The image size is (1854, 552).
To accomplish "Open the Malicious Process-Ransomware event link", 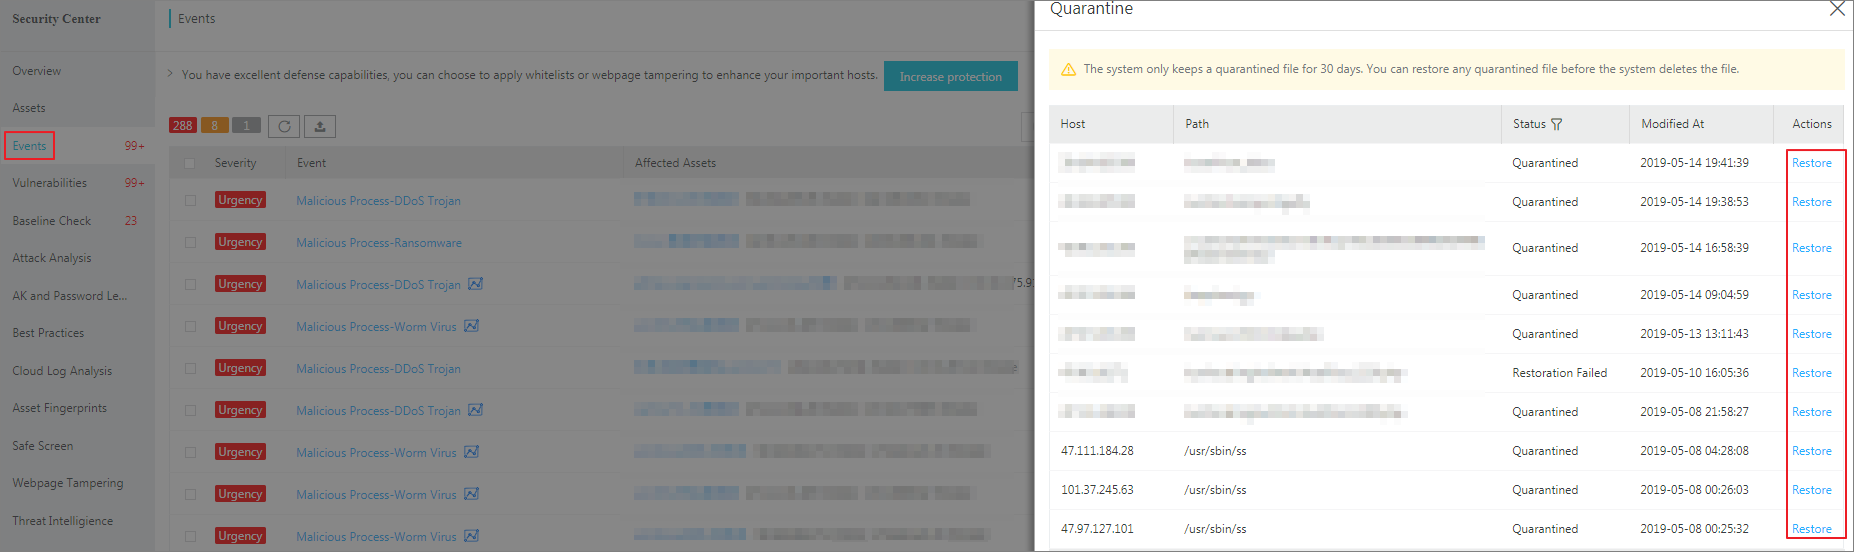I will coord(379,243).
